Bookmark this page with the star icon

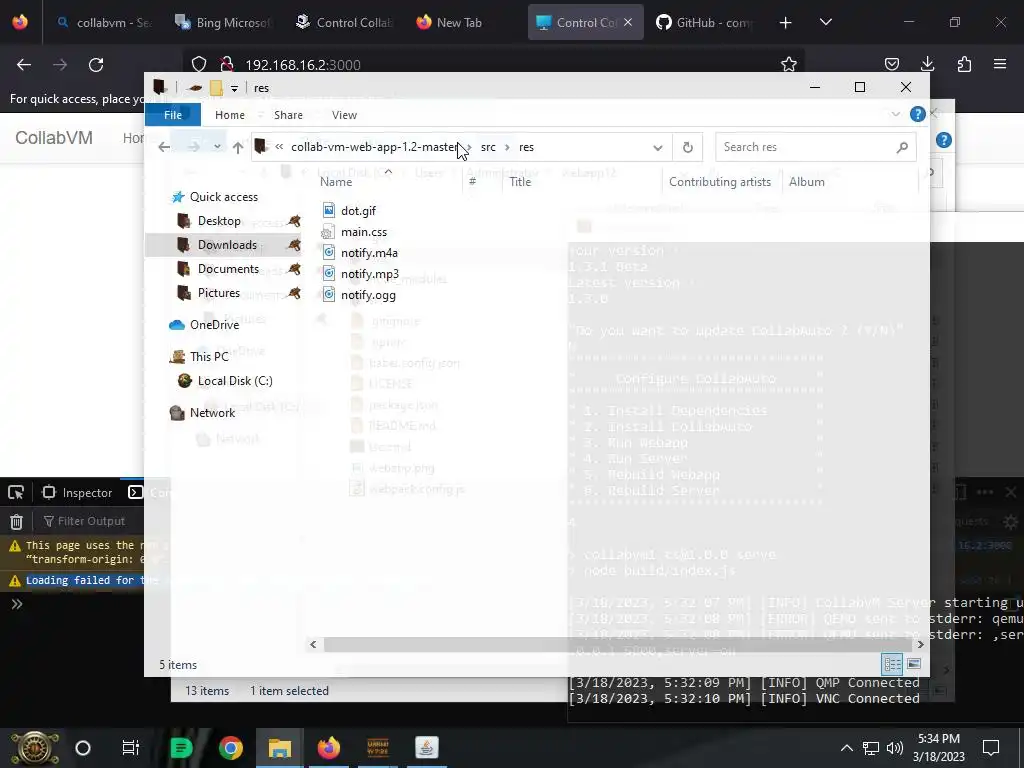coord(789,64)
